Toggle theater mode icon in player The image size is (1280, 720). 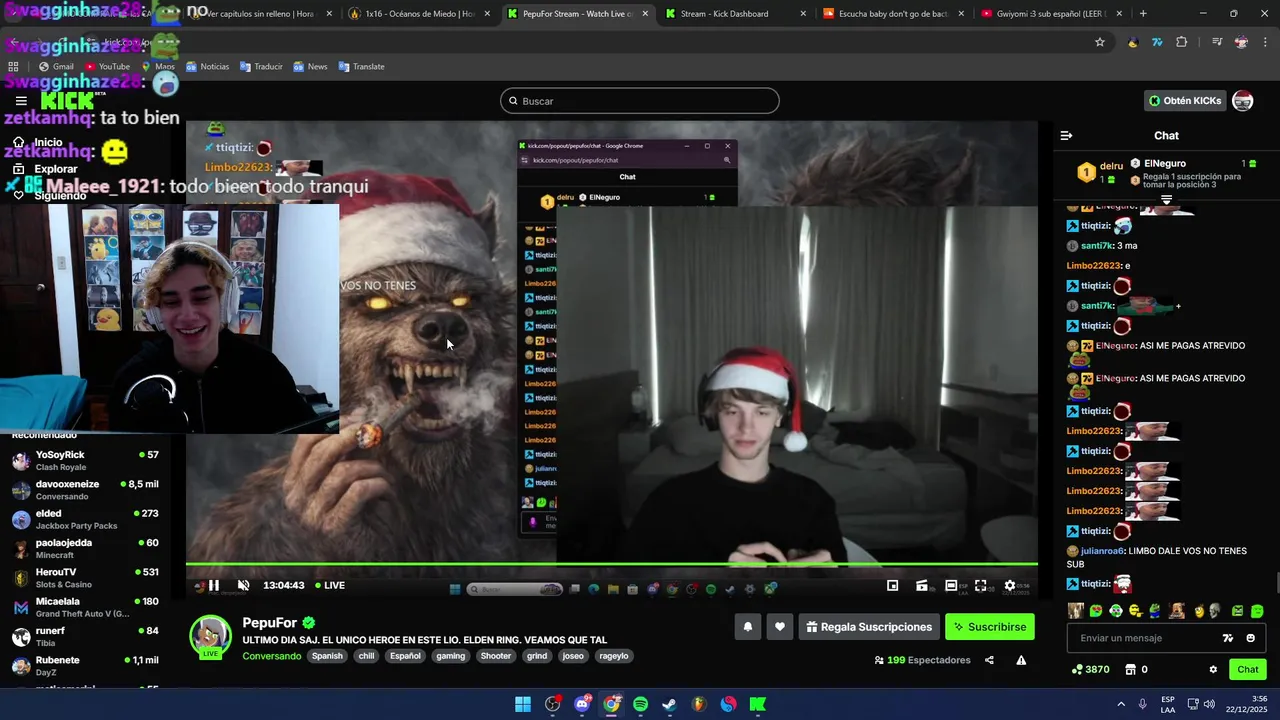[951, 586]
